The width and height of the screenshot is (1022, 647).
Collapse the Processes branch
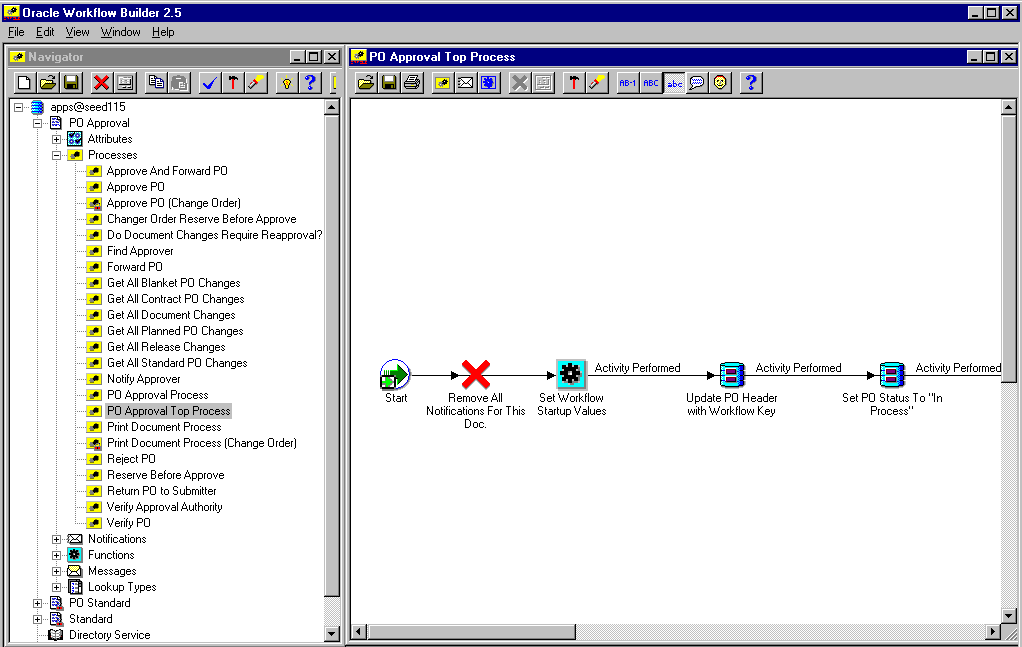pos(57,155)
